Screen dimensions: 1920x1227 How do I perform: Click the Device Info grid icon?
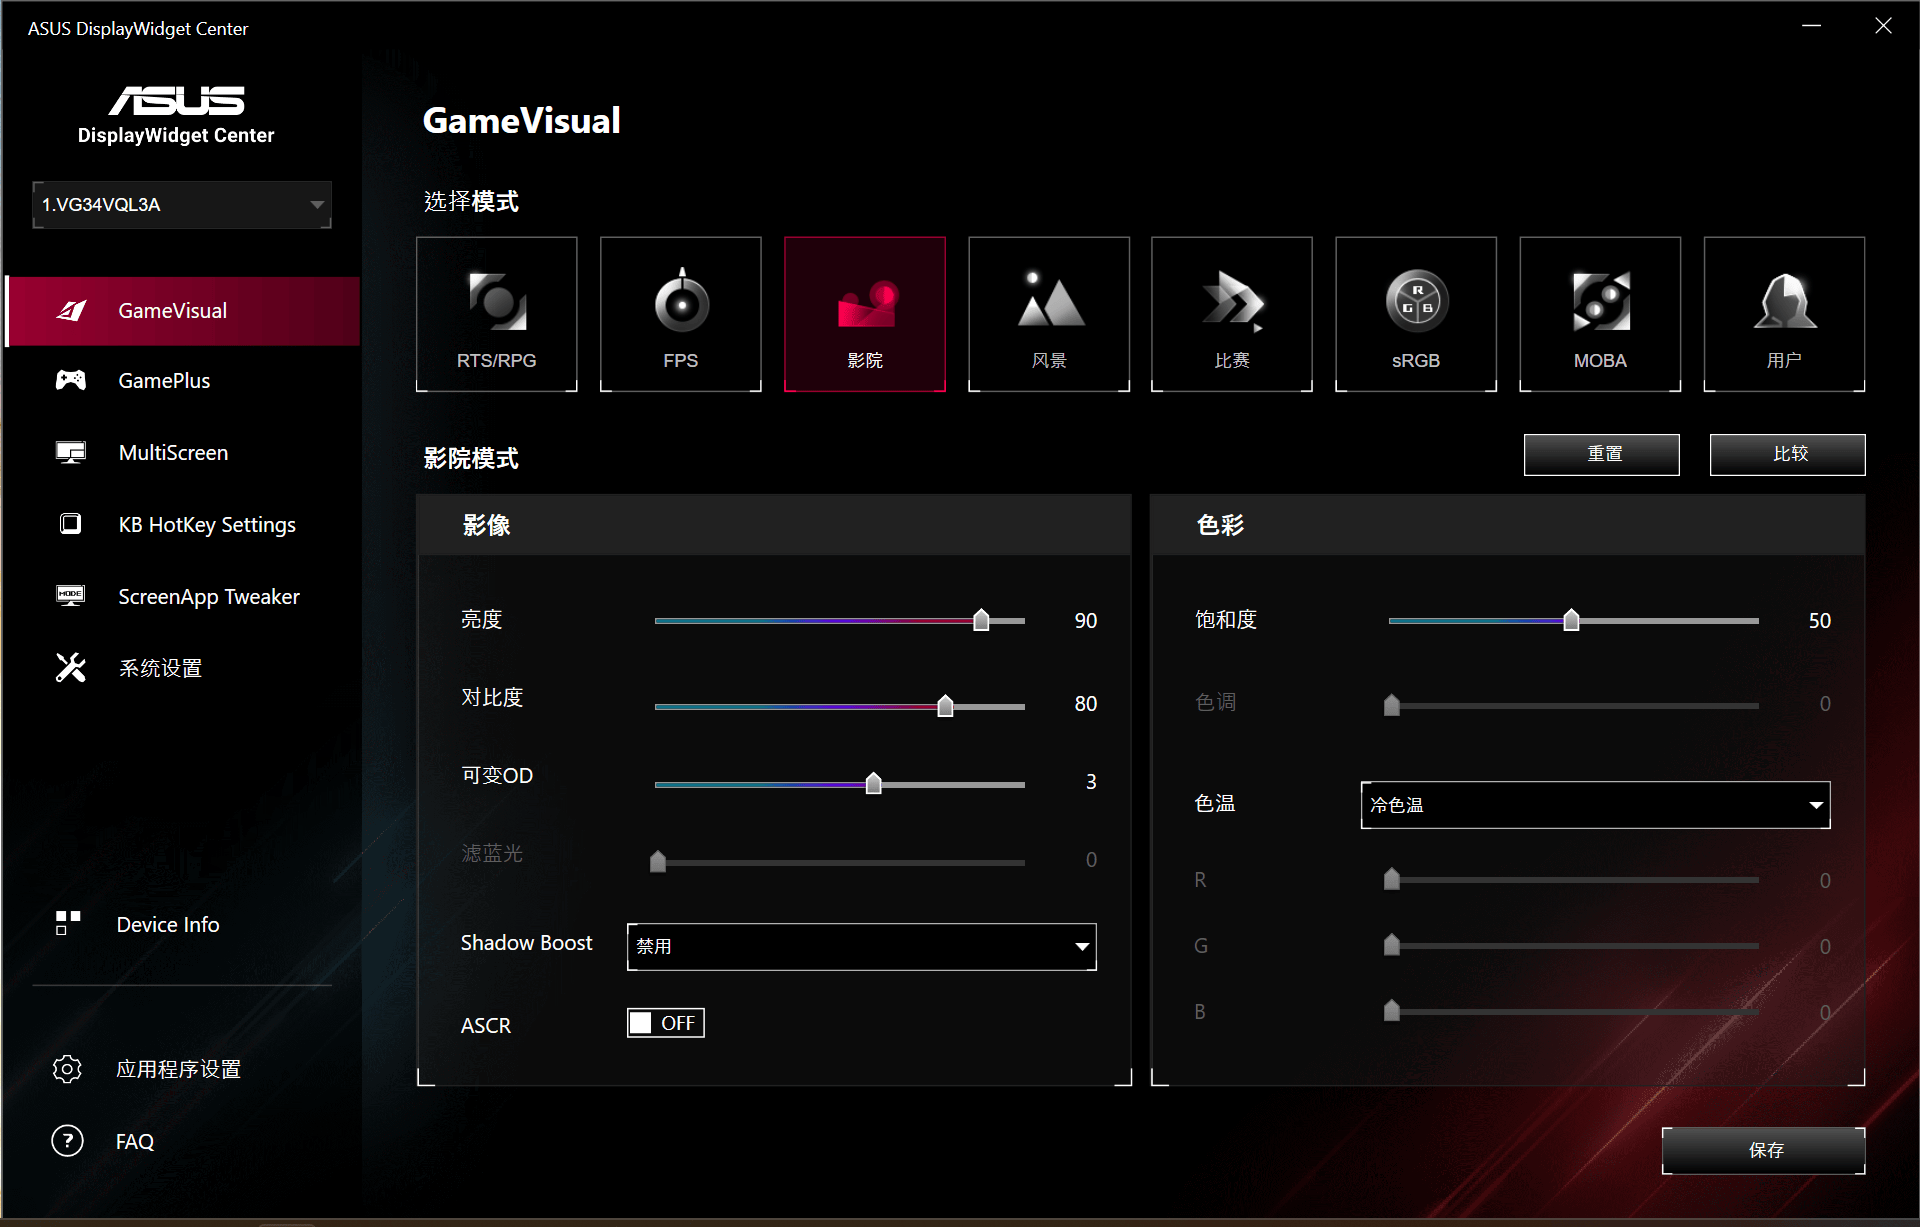click(x=68, y=923)
